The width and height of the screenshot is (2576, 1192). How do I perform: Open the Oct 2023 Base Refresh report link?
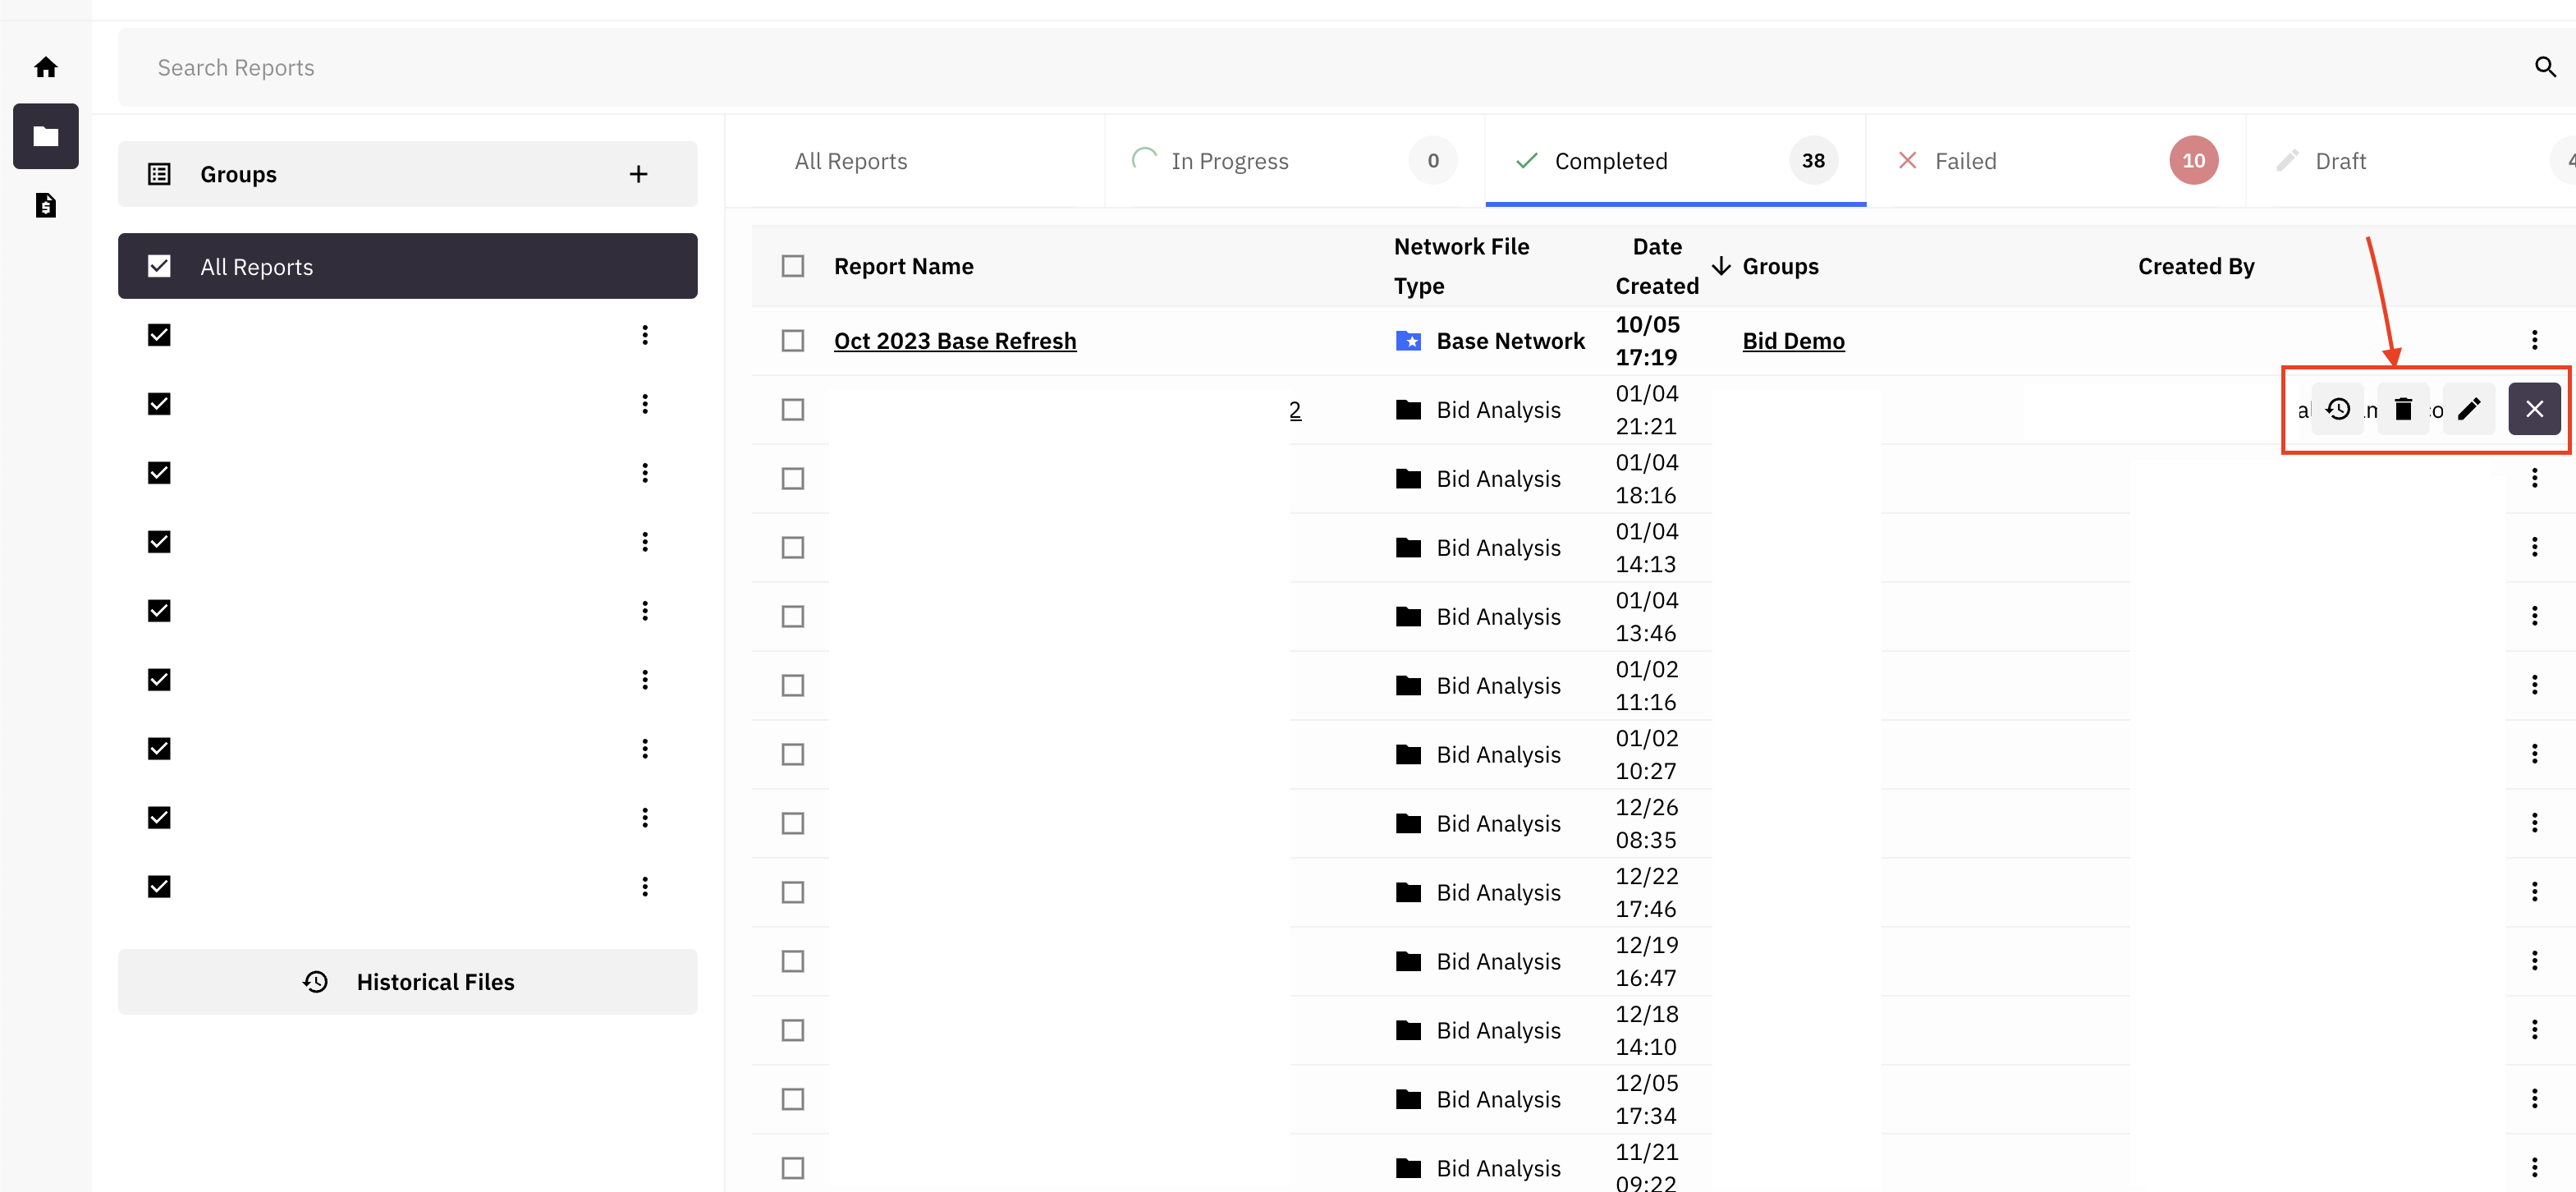point(955,341)
